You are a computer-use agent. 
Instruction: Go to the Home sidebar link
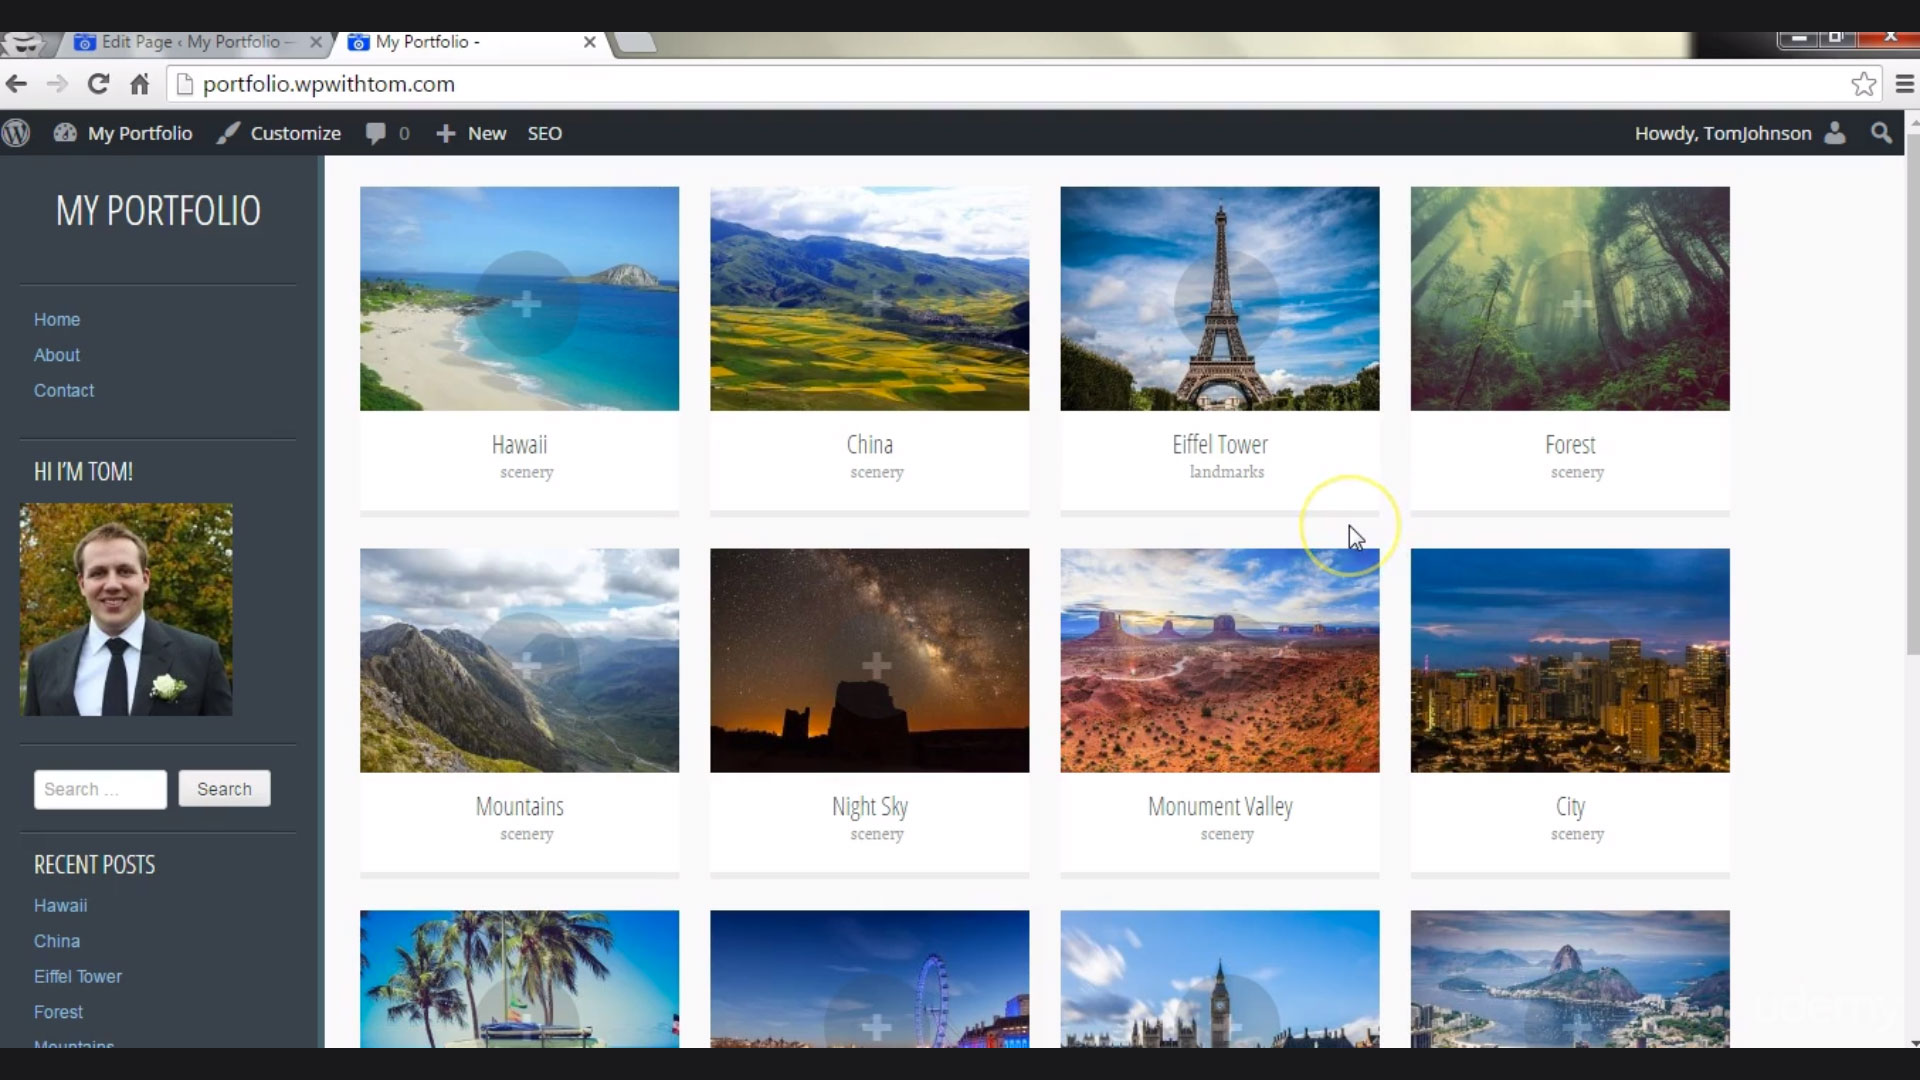tap(57, 319)
